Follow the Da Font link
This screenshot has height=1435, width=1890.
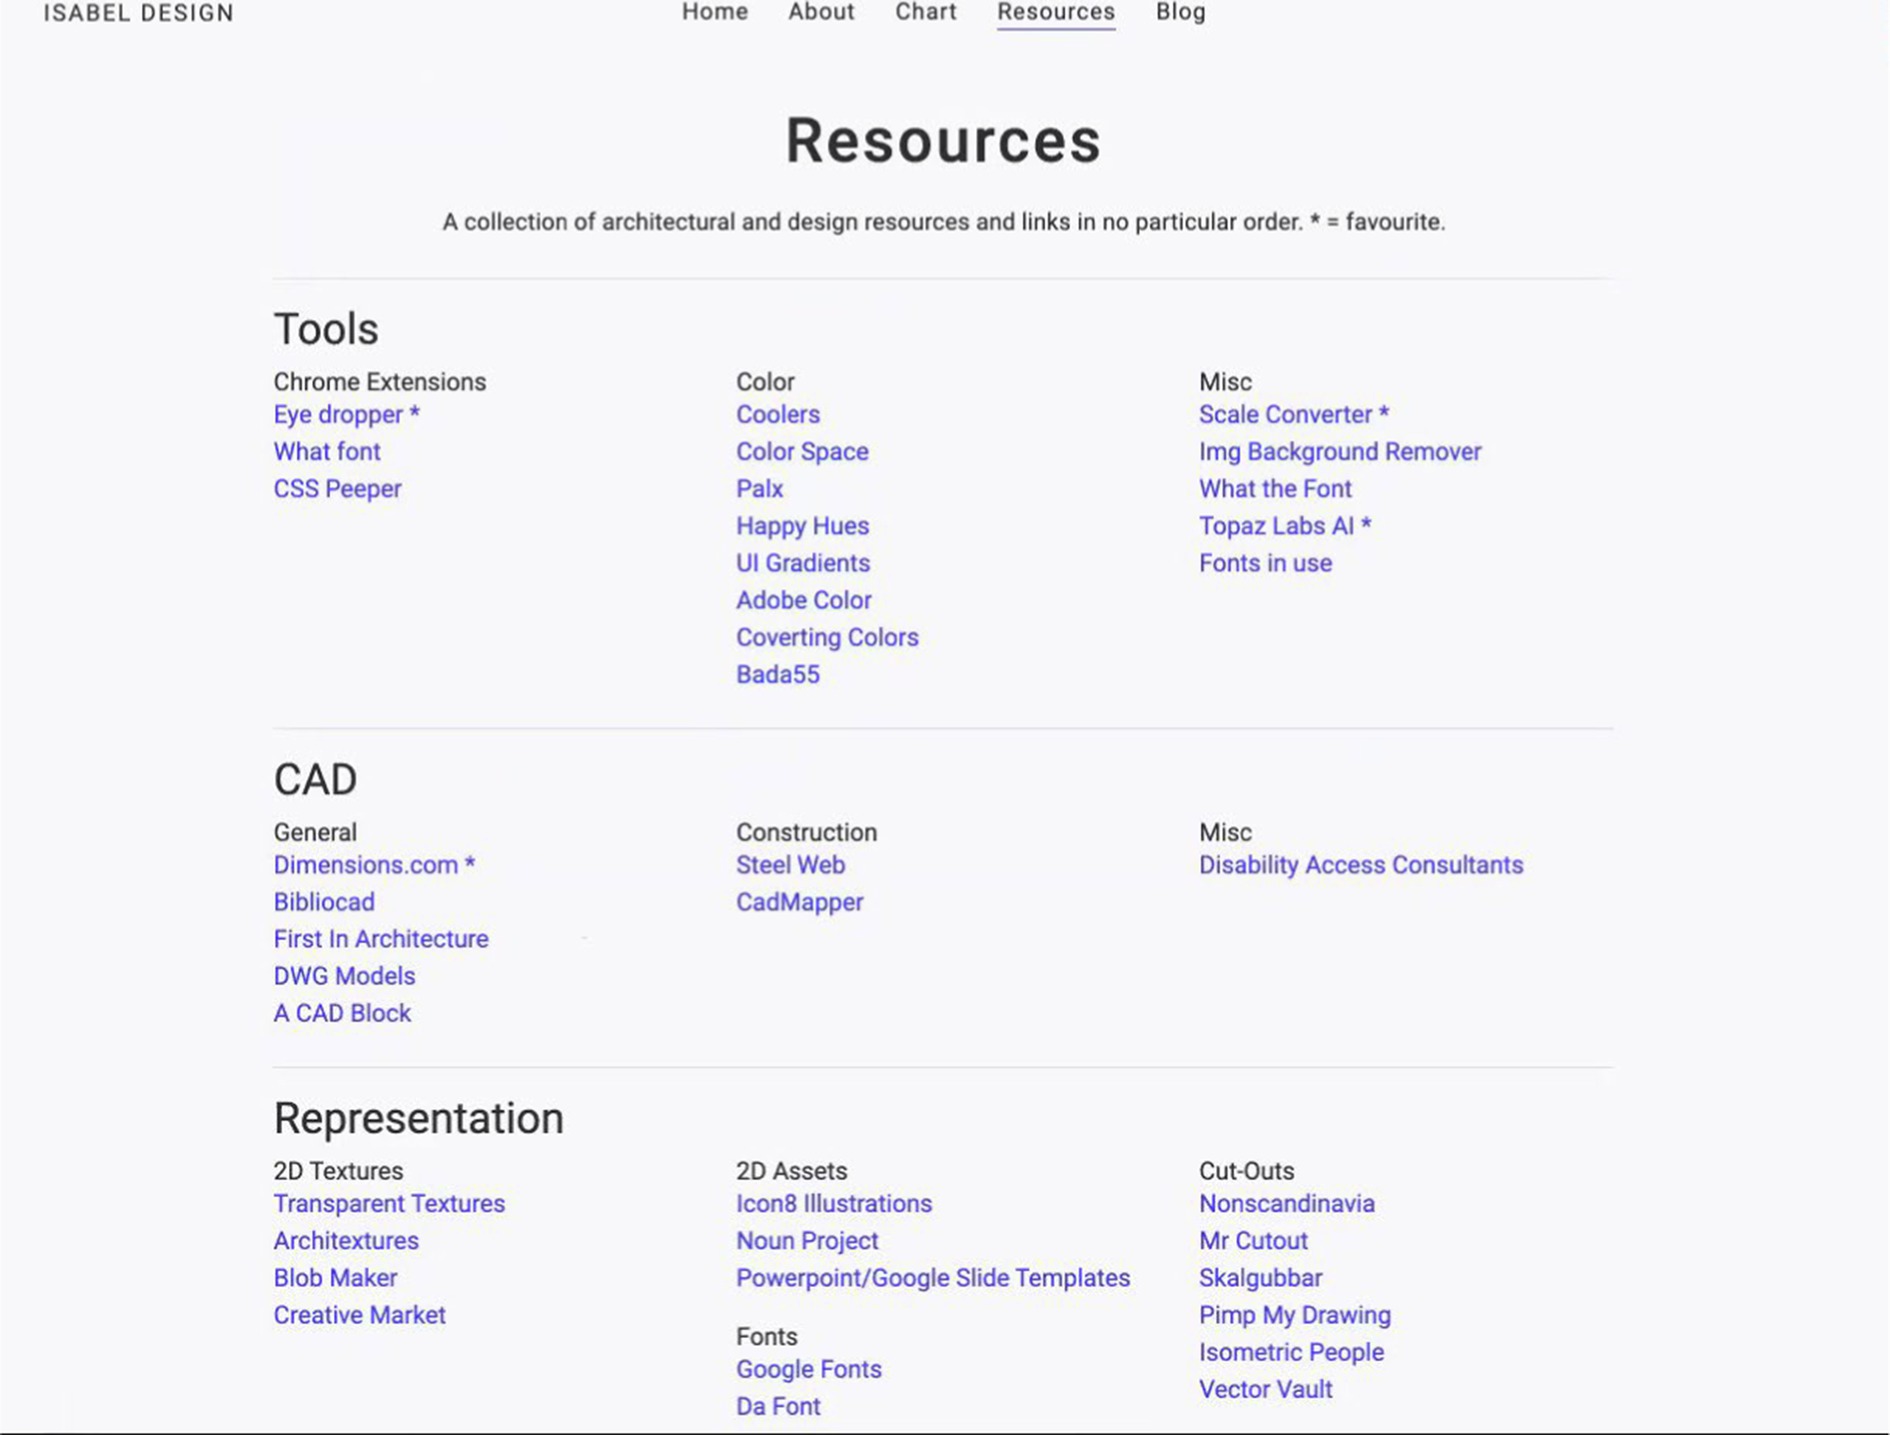point(777,1405)
